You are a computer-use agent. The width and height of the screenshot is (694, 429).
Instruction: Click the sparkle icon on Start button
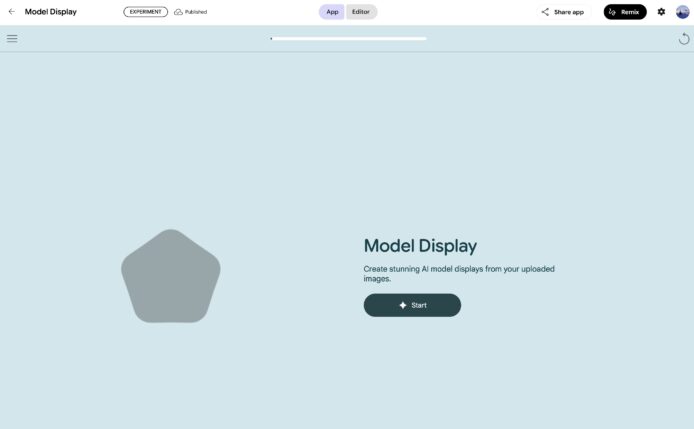coord(402,305)
